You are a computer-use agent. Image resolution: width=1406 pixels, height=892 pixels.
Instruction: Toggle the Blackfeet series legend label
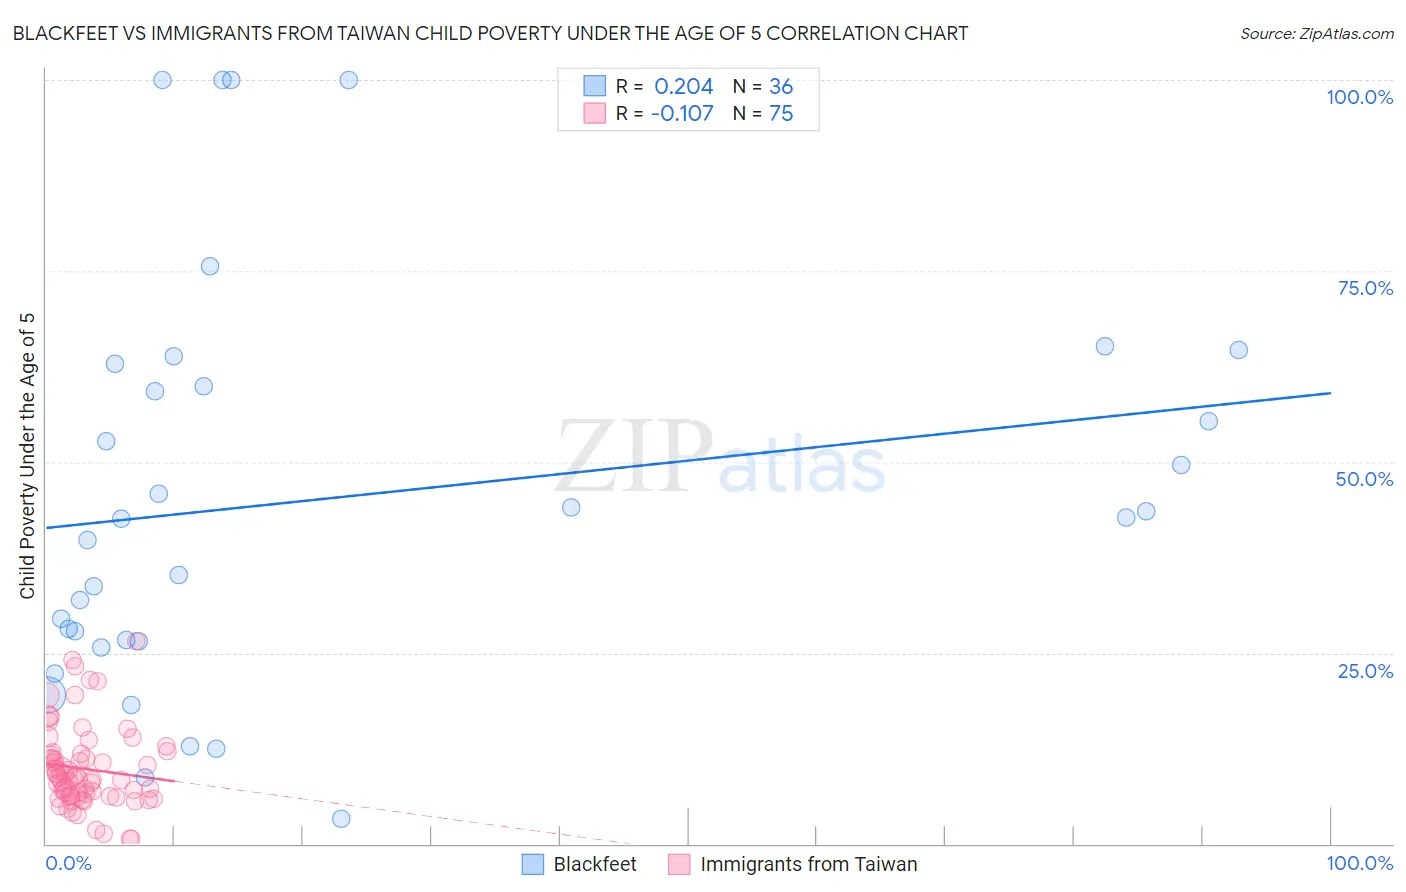pyautogui.click(x=595, y=864)
